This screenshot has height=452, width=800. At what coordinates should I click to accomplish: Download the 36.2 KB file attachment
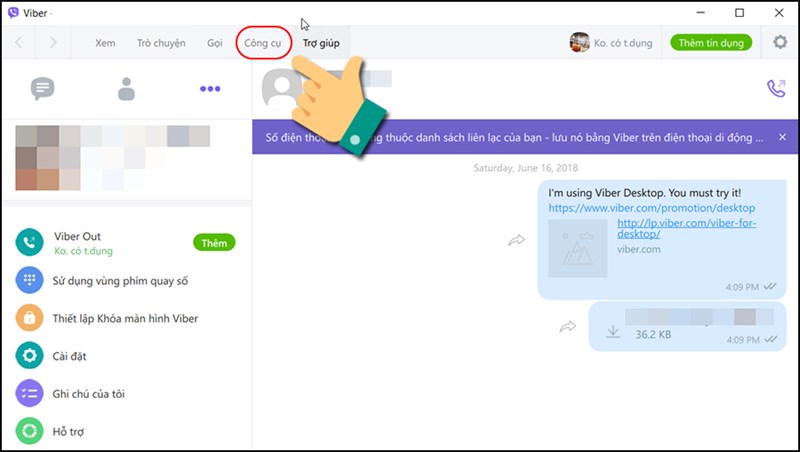coord(613,332)
